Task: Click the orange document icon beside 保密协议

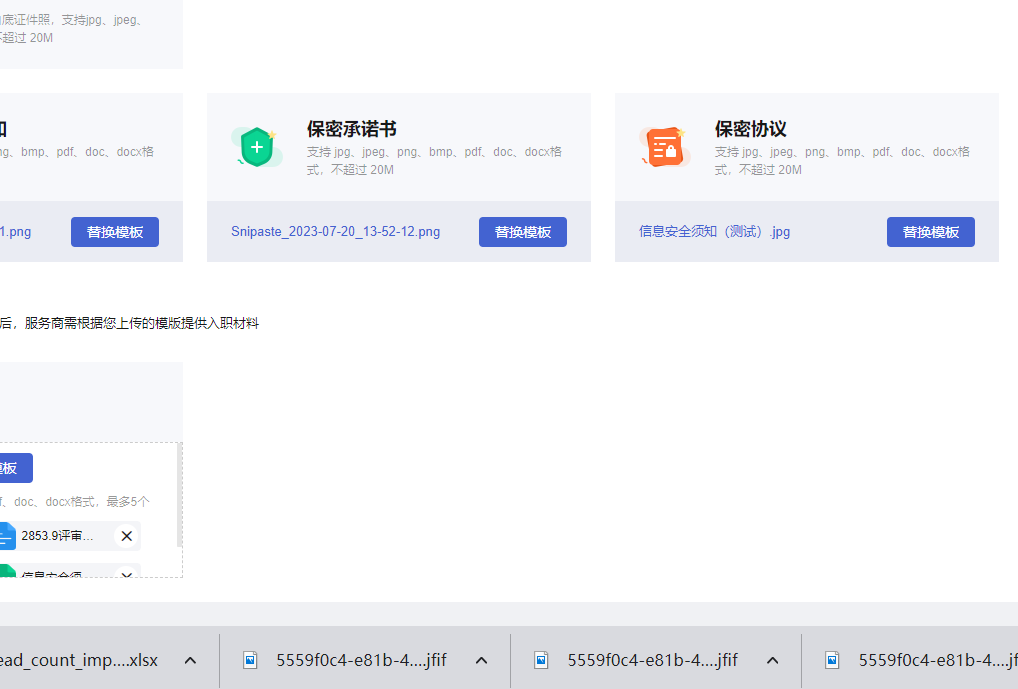Action: (664, 147)
